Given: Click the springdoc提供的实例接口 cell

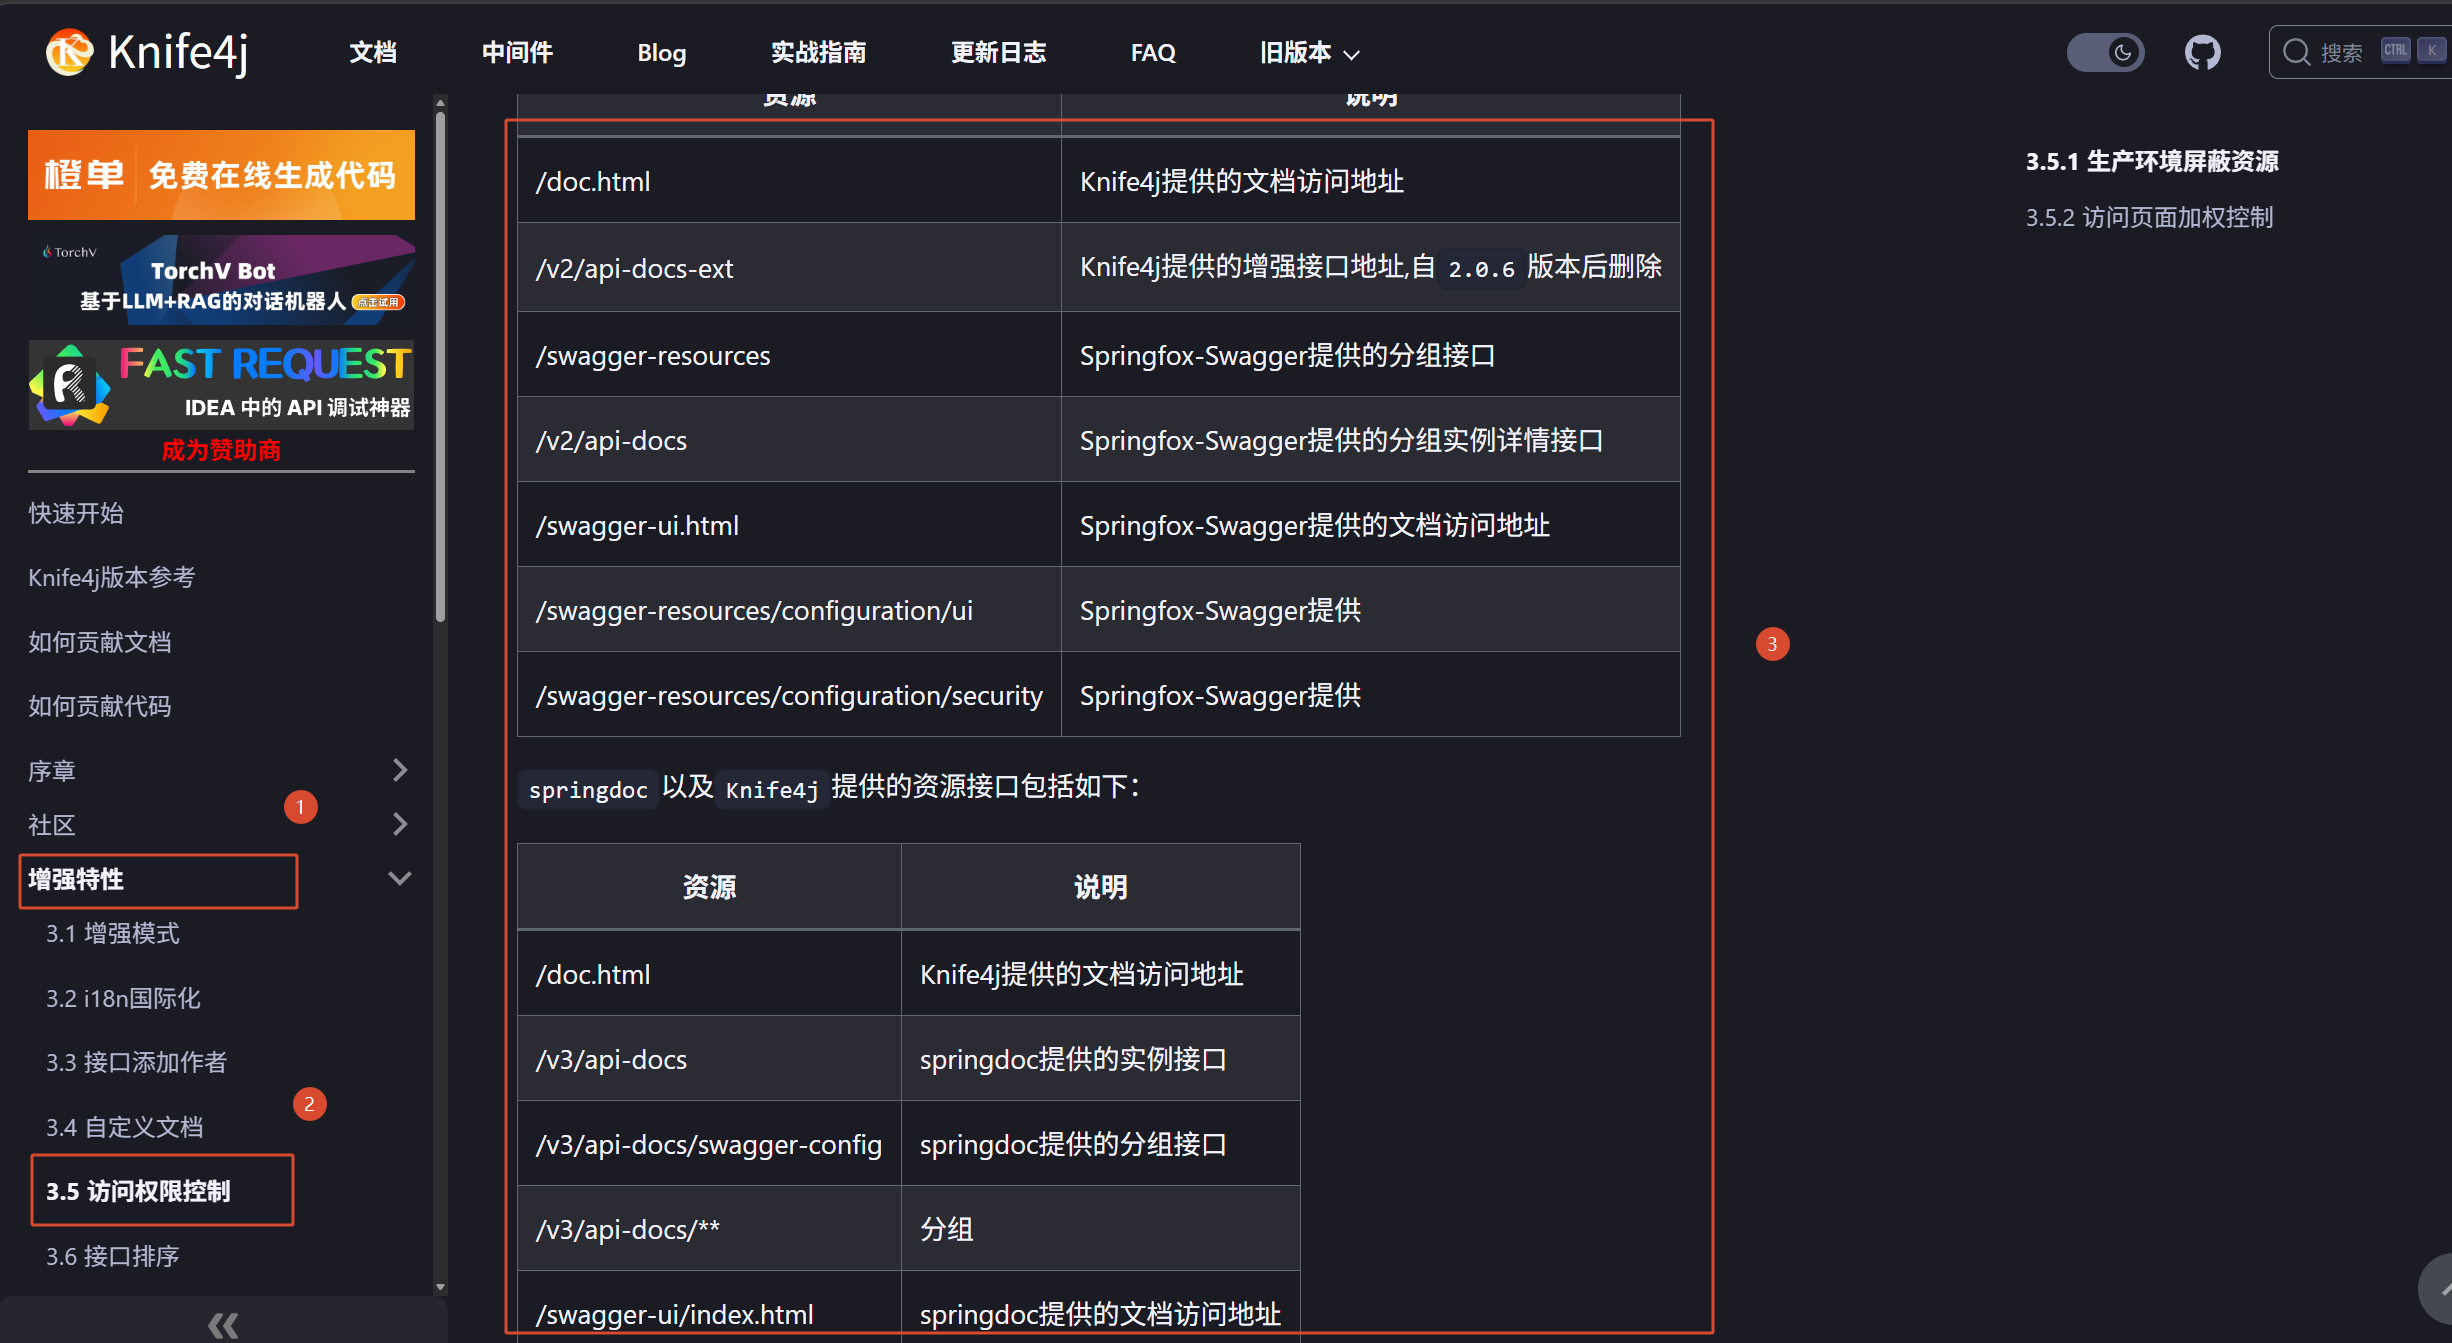Looking at the screenshot, I should click(1100, 1059).
